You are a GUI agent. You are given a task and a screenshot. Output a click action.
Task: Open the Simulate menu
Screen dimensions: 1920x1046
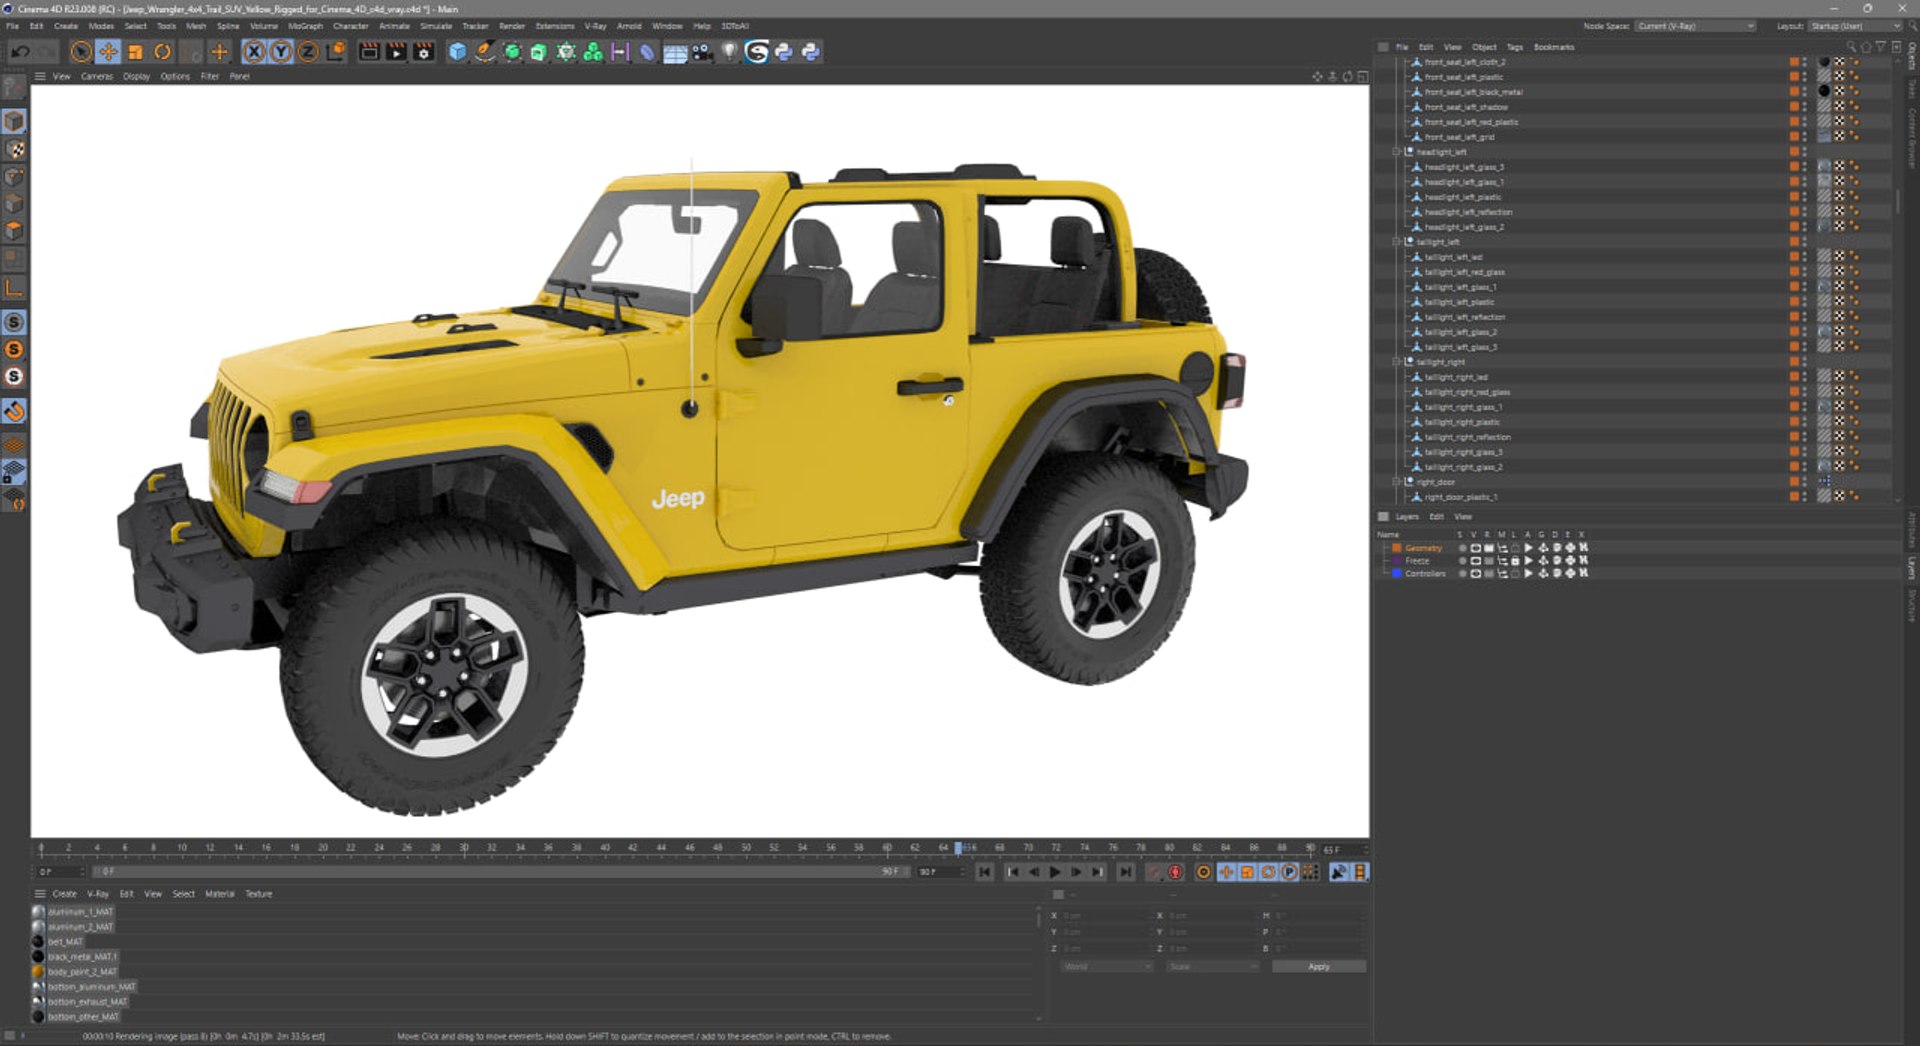click(436, 26)
